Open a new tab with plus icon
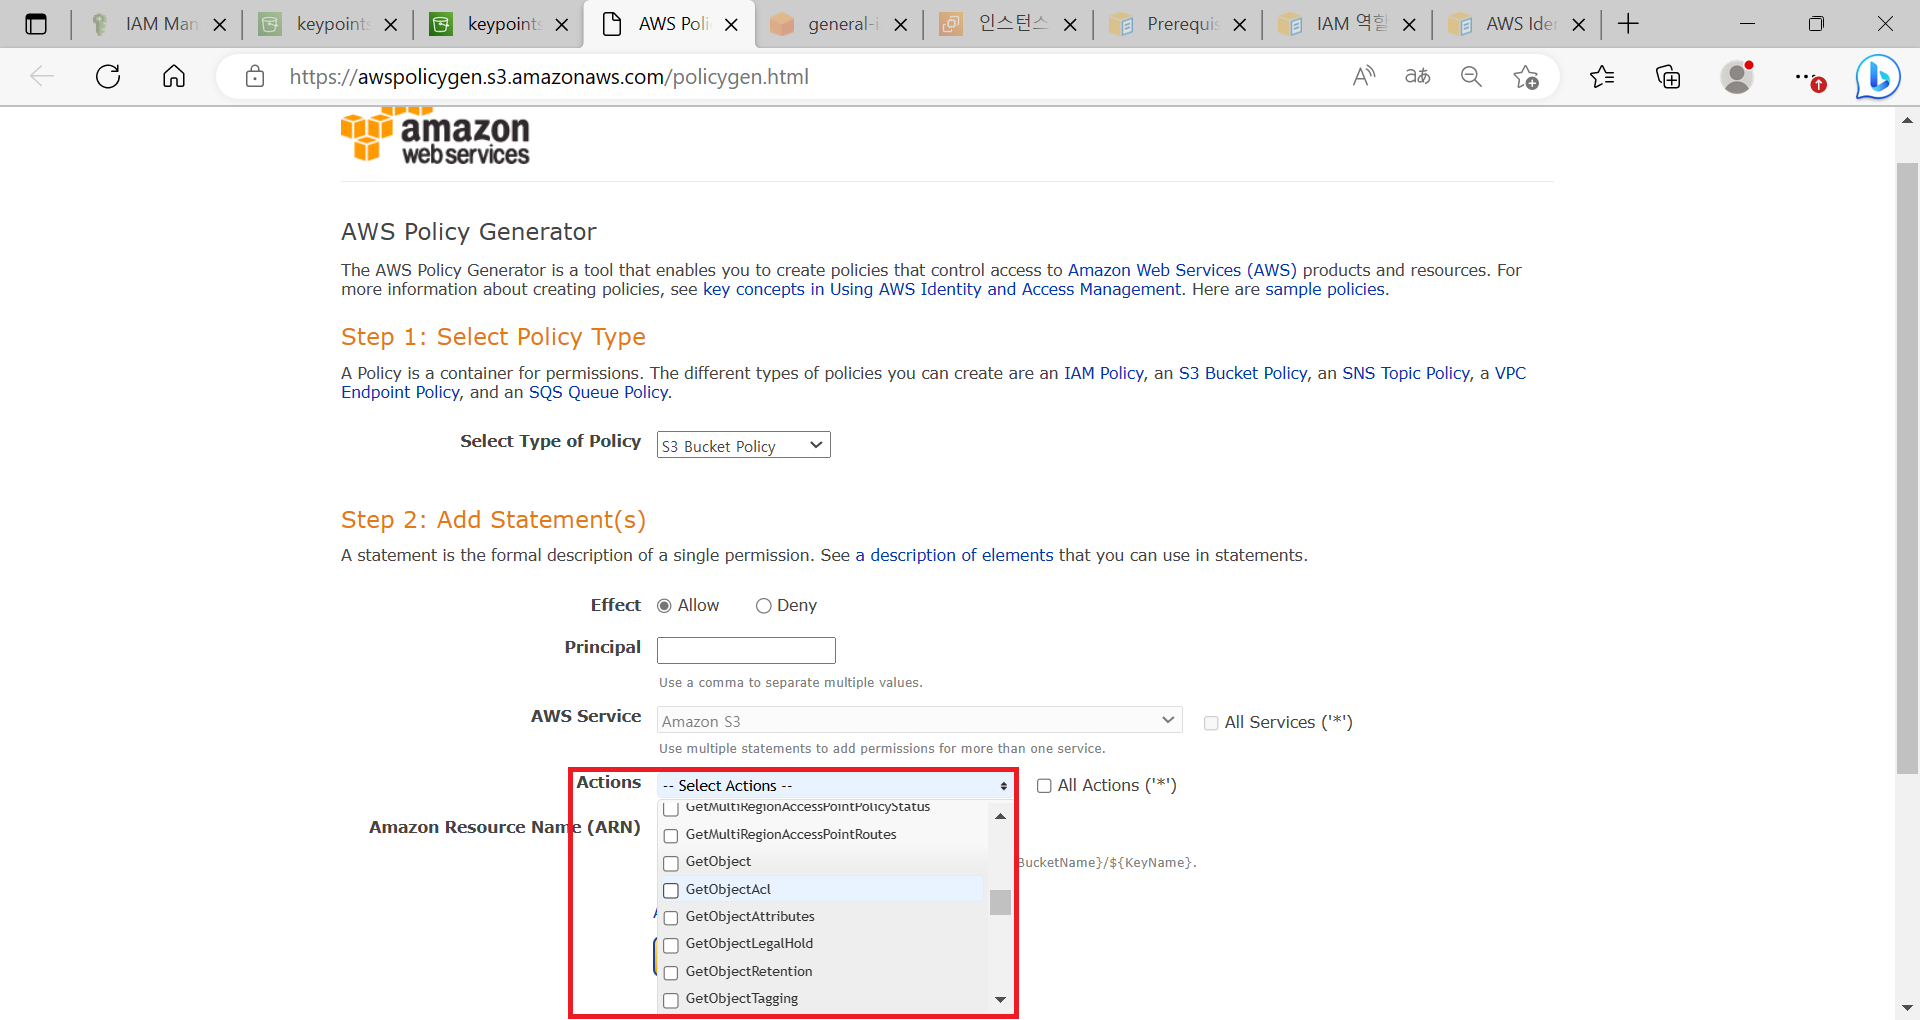1920x1020 pixels. pos(1628,24)
